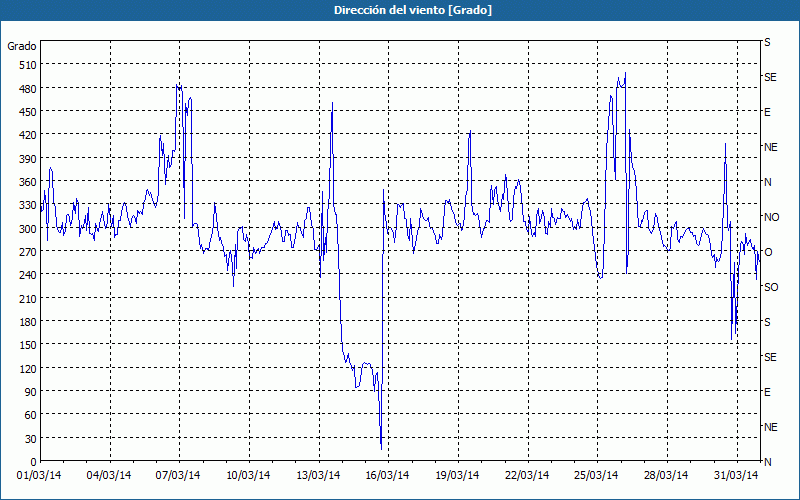Click the 300 degree axis label
This screenshot has width=800, height=500.
coord(28,229)
